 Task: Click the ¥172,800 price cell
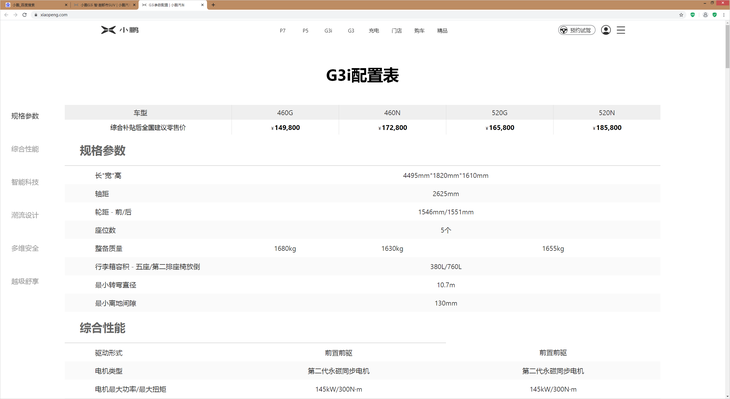point(392,128)
